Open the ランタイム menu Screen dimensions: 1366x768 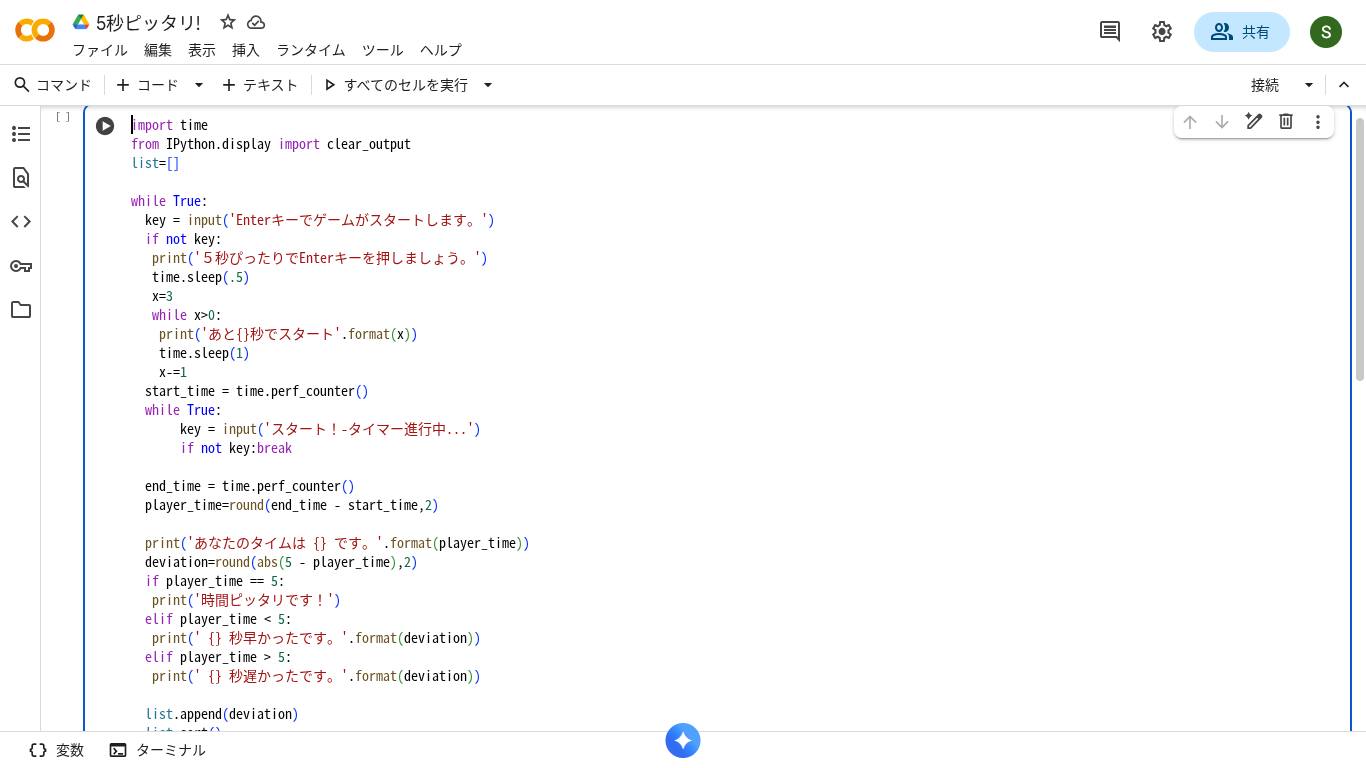pos(311,50)
